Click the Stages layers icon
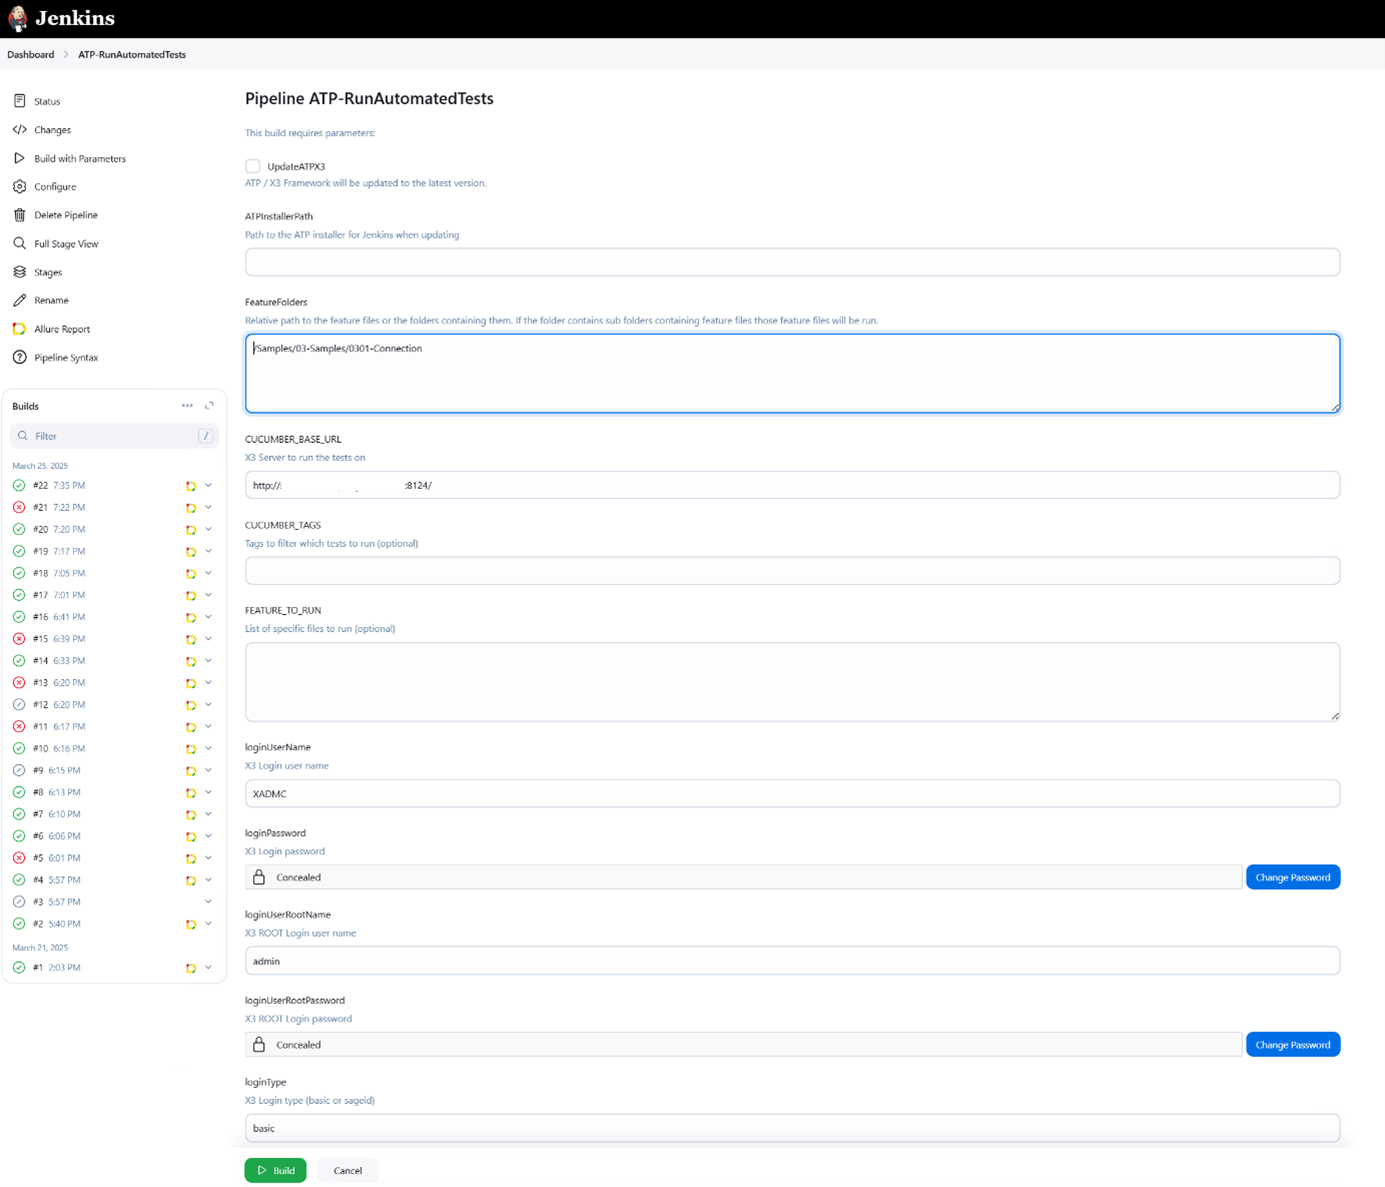Image resolution: width=1385 pixels, height=1187 pixels. (19, 272)
